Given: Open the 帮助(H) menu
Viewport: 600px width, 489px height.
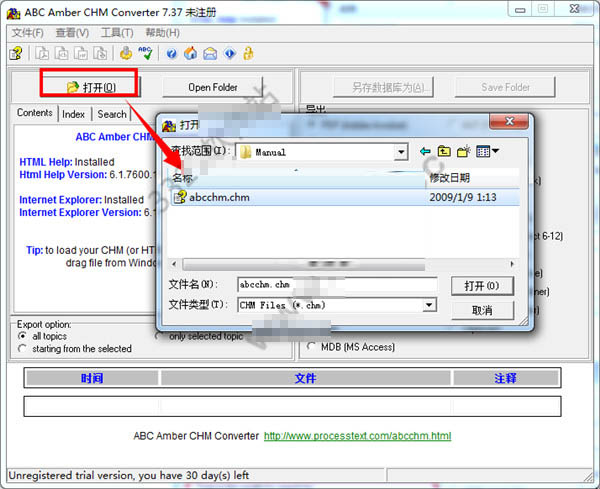Looking at the screenshot, I should click(162, 33).
